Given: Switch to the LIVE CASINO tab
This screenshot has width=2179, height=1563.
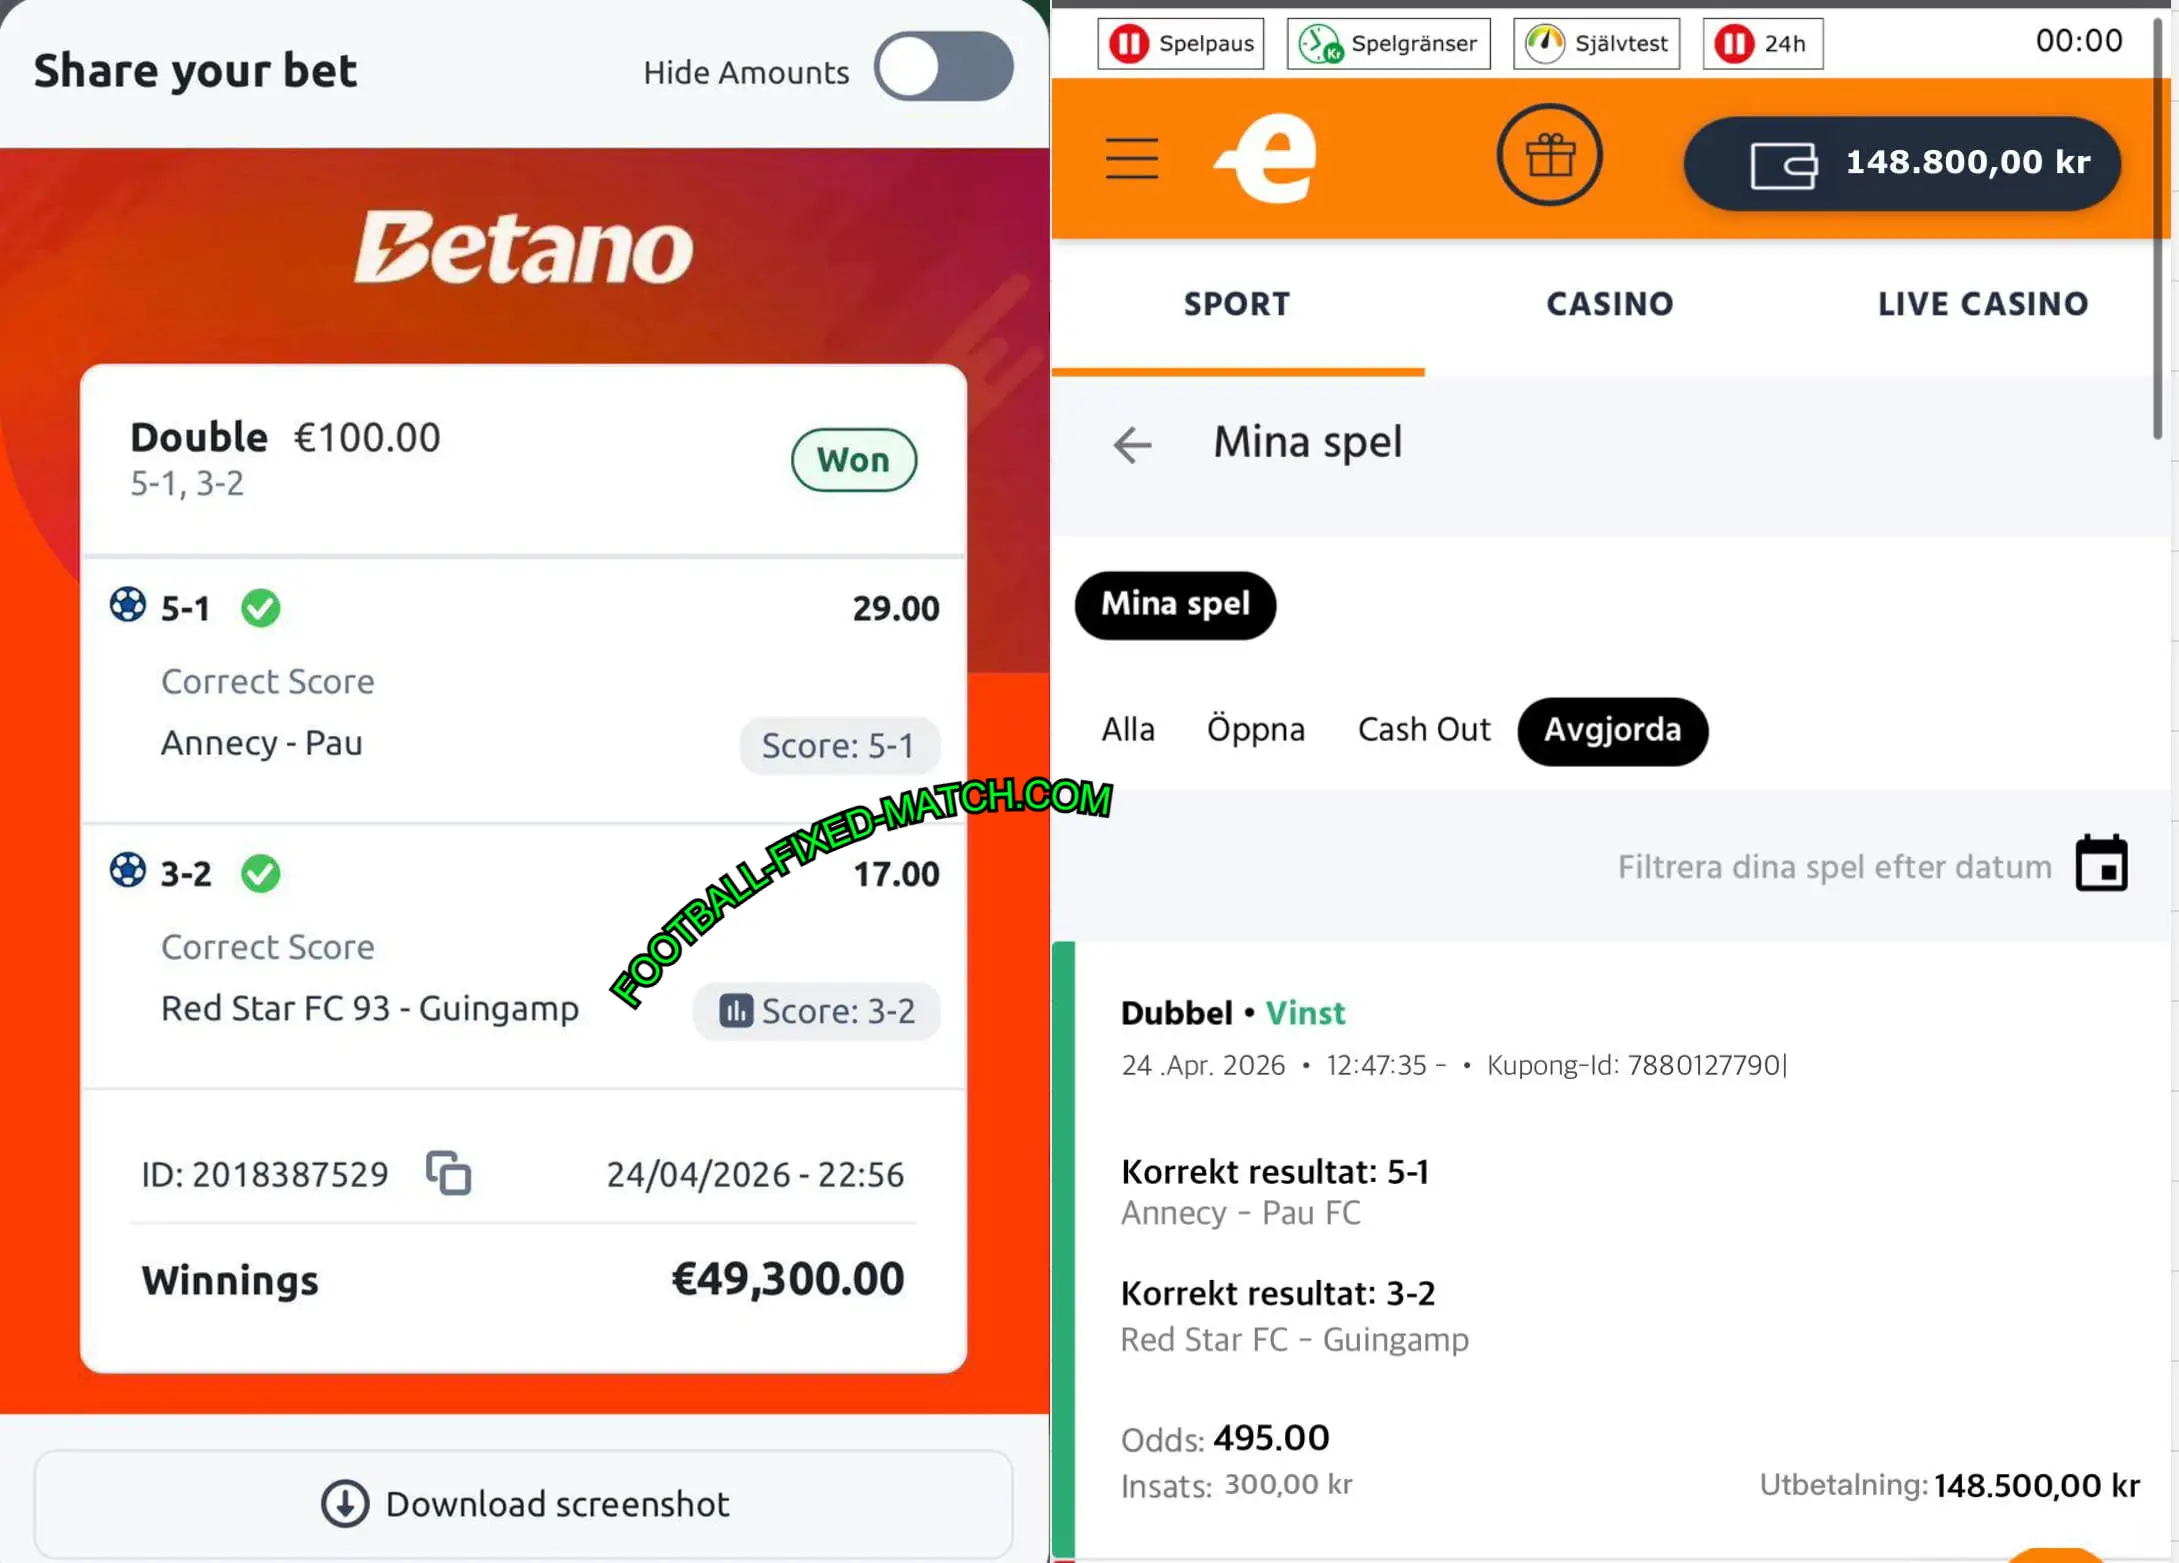Looking at the screenshot, I should tap(1982, 304).
